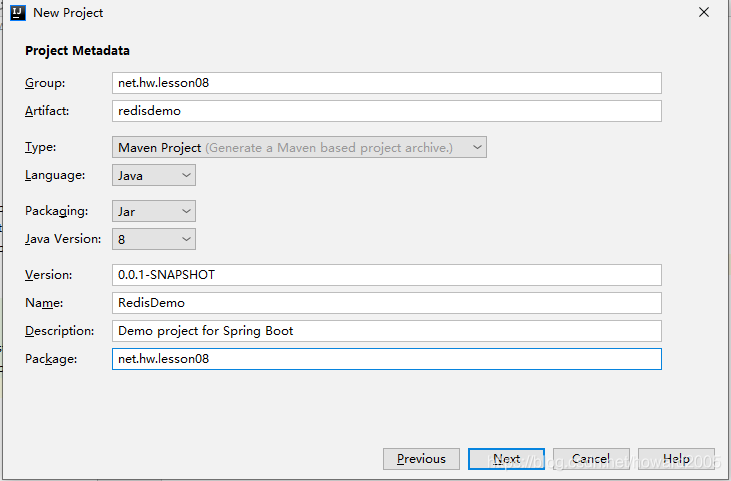
Task: Open the Type dropdown Maven Project
Action: (299, 147)
